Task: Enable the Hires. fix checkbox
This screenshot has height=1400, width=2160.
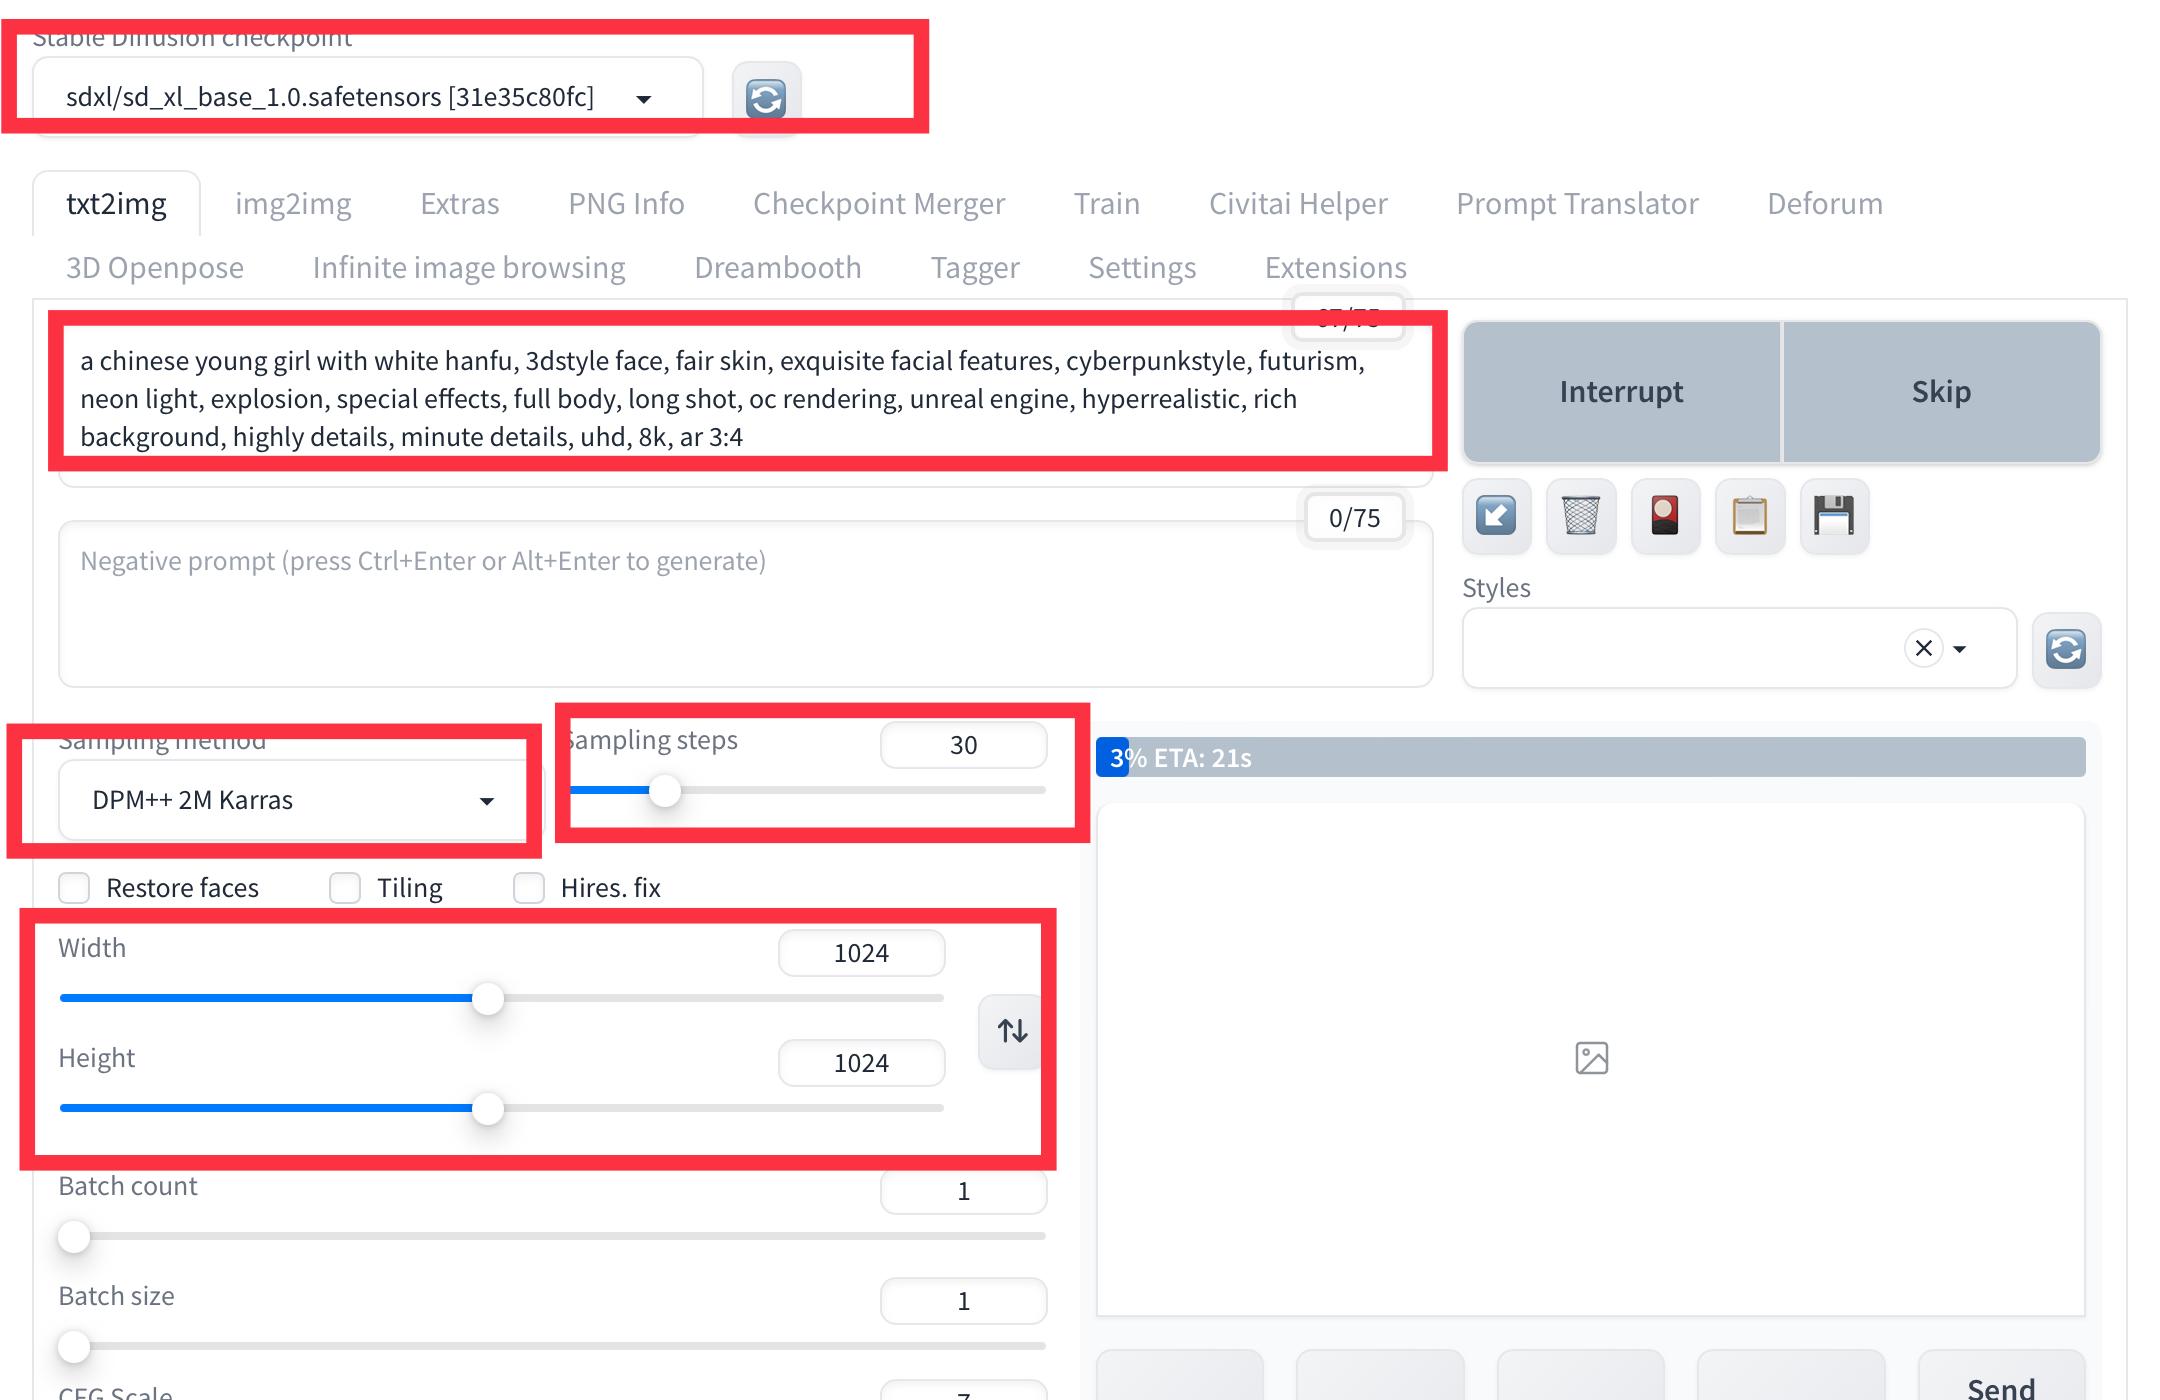Action: point(529,888)
